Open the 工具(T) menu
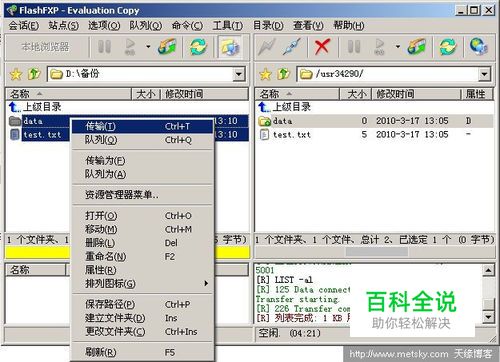500x362 pixels. point(228,25)
